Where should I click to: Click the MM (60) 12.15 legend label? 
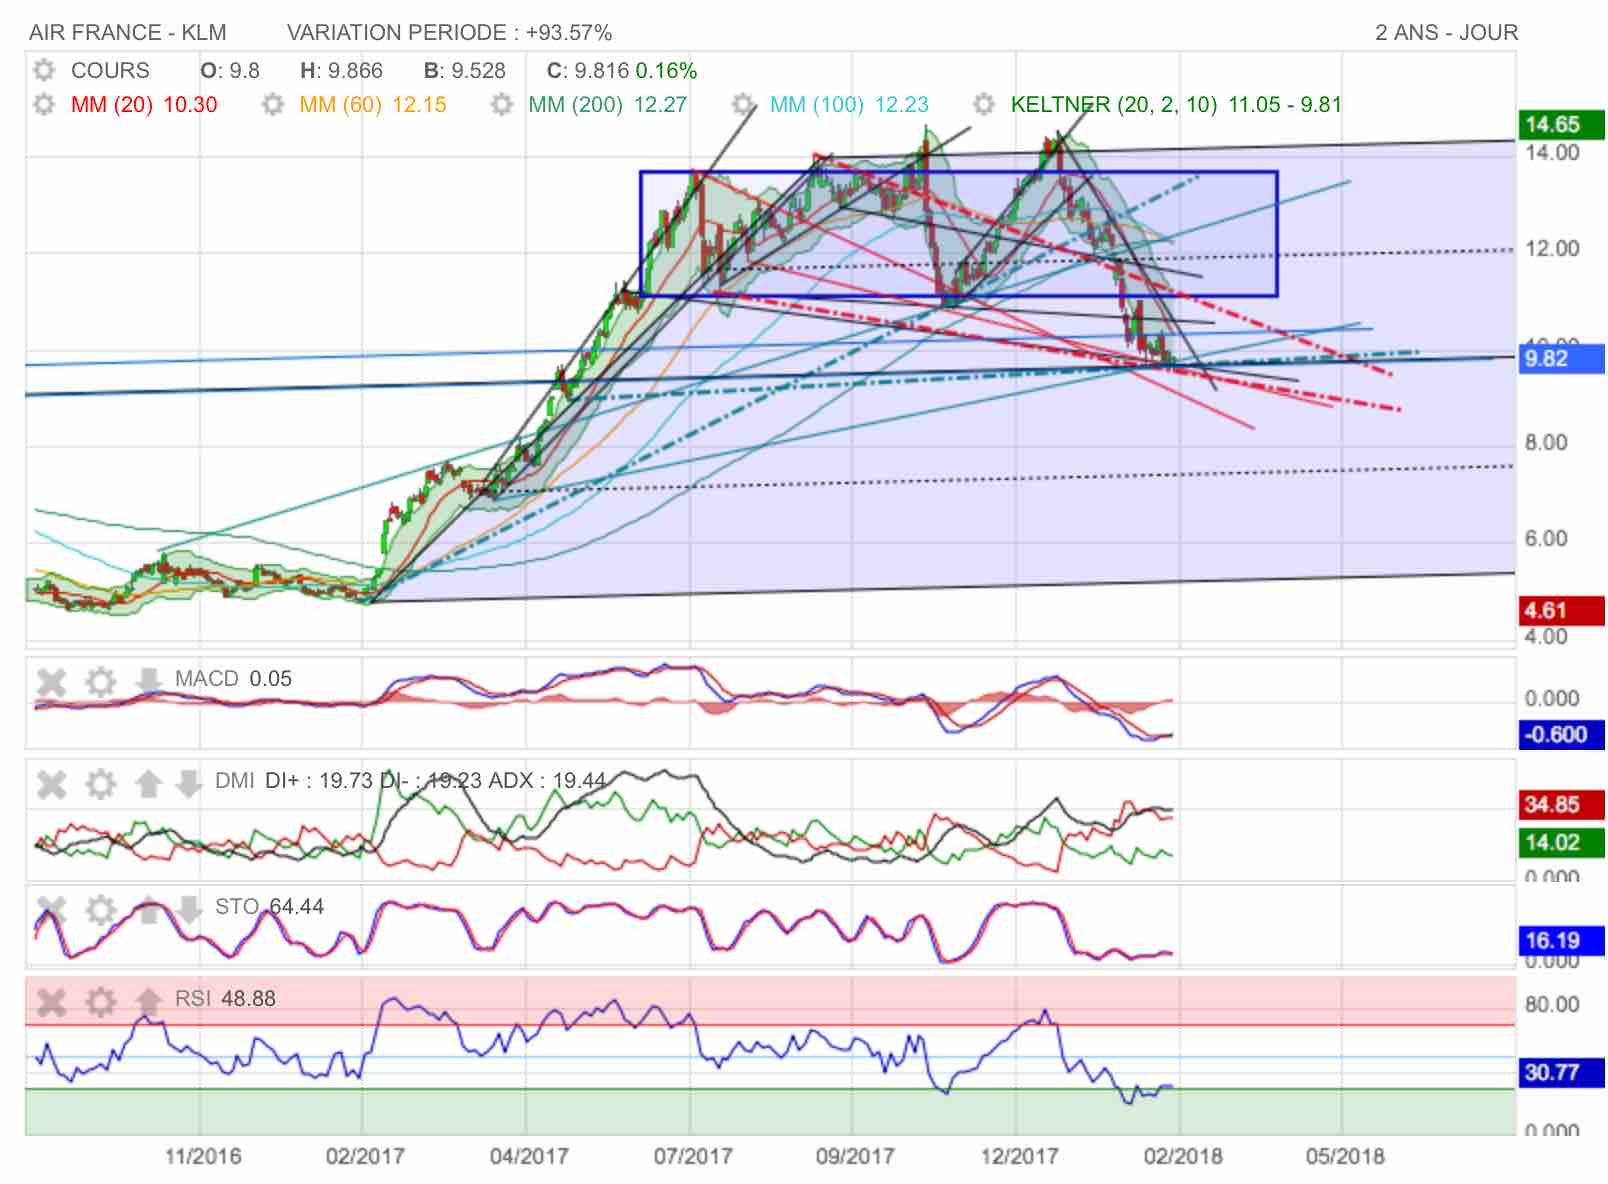pyautogui.click(x=373, y=105)
